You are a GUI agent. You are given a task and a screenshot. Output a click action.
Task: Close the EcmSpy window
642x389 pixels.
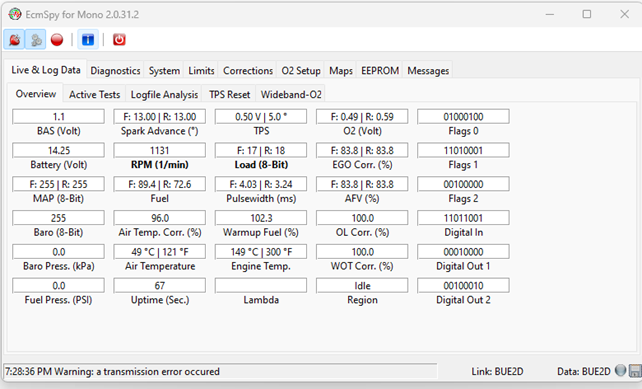624,14
